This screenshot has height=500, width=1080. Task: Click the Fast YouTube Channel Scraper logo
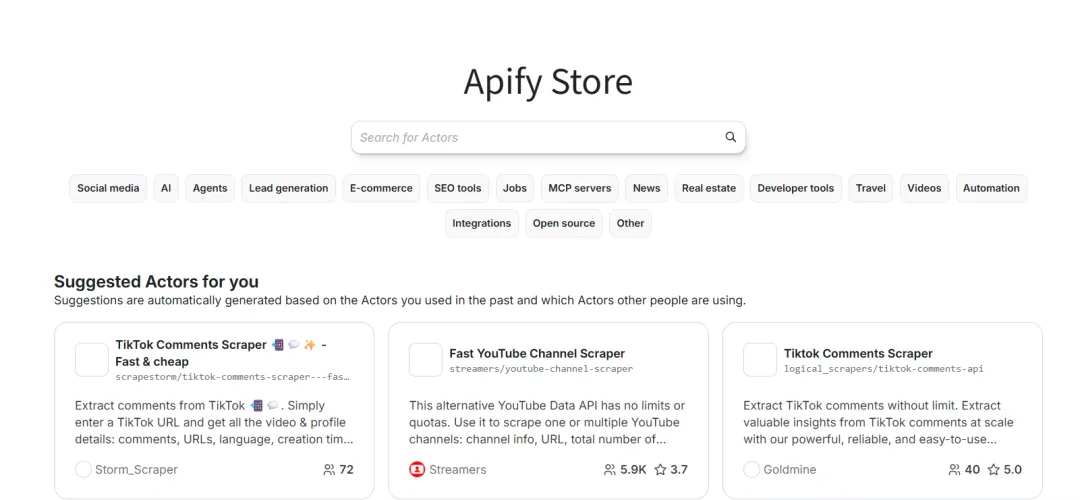coord(425,360)
